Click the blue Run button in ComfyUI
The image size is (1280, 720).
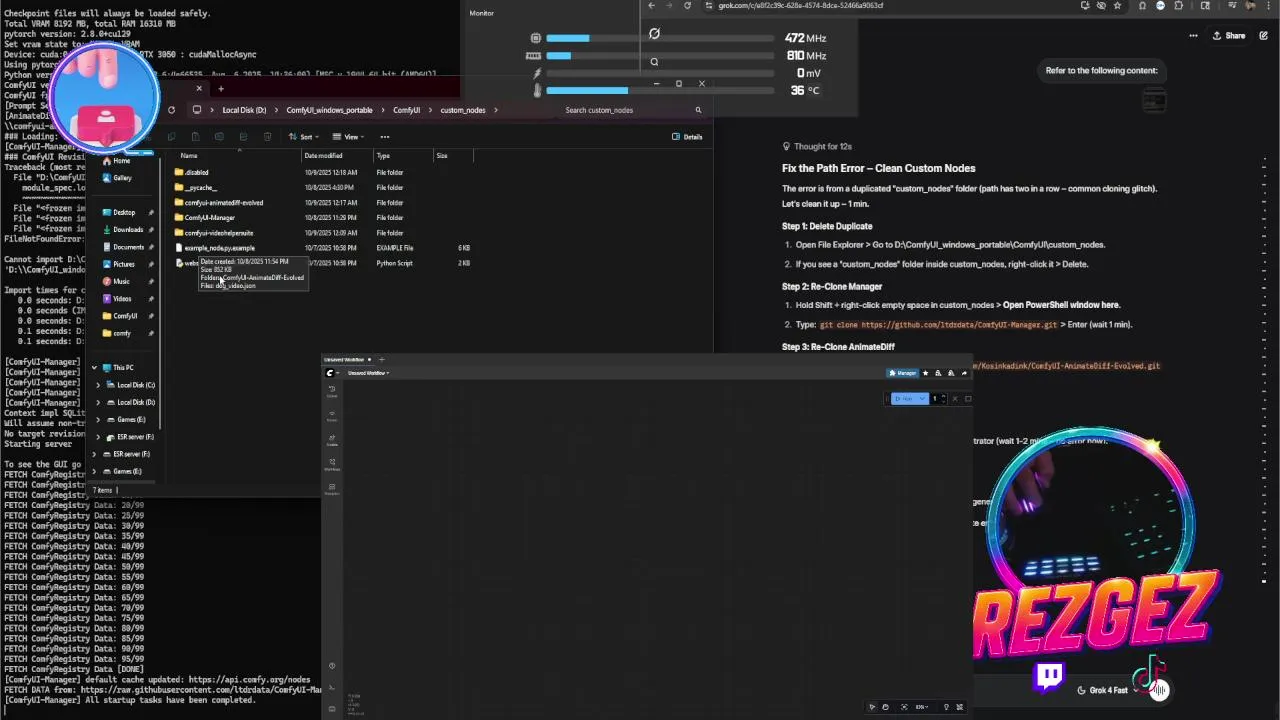(x=905, y=399)
